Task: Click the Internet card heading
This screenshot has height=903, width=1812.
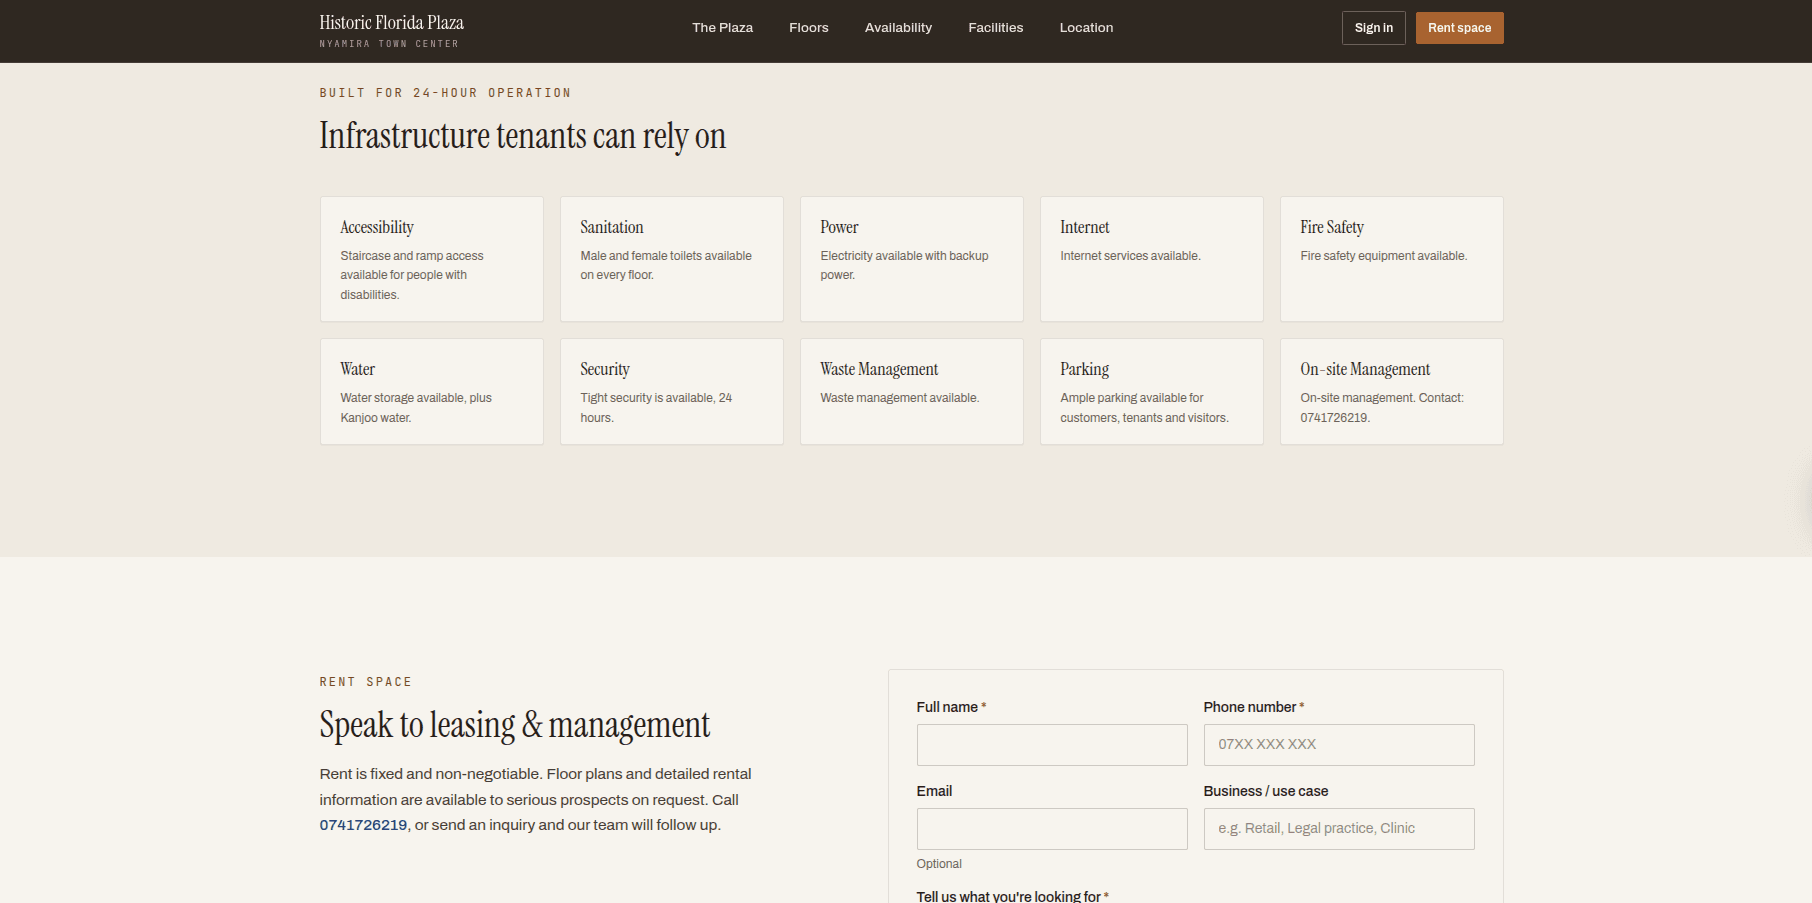Action: point(1085,228)
